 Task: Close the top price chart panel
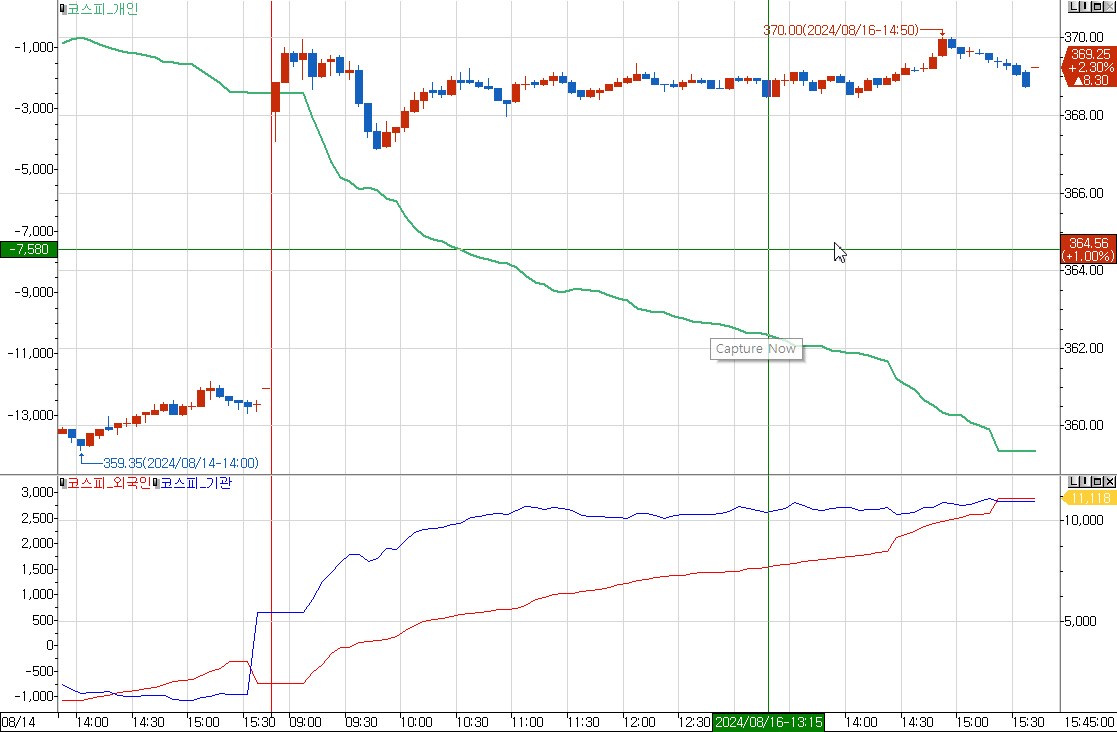pyautogui.click(x=1108, y=6)
